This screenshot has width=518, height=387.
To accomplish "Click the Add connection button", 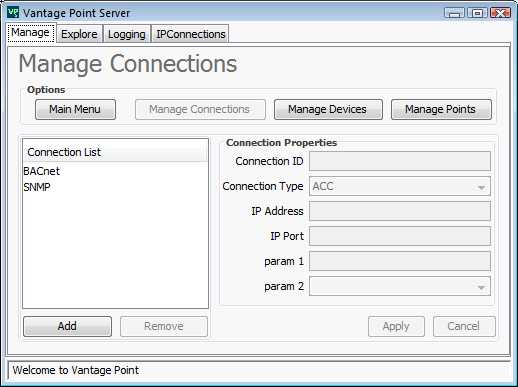I will point(67,326).
